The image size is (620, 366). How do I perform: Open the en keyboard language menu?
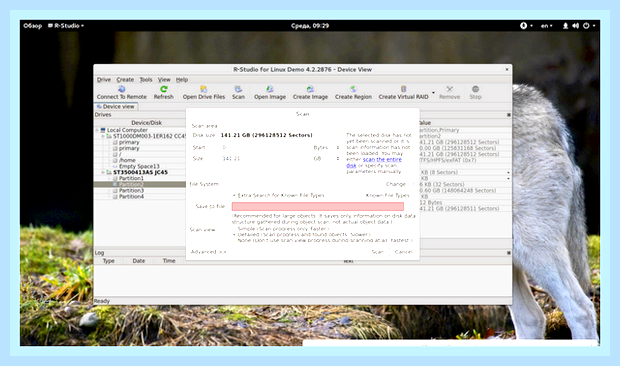546,26
